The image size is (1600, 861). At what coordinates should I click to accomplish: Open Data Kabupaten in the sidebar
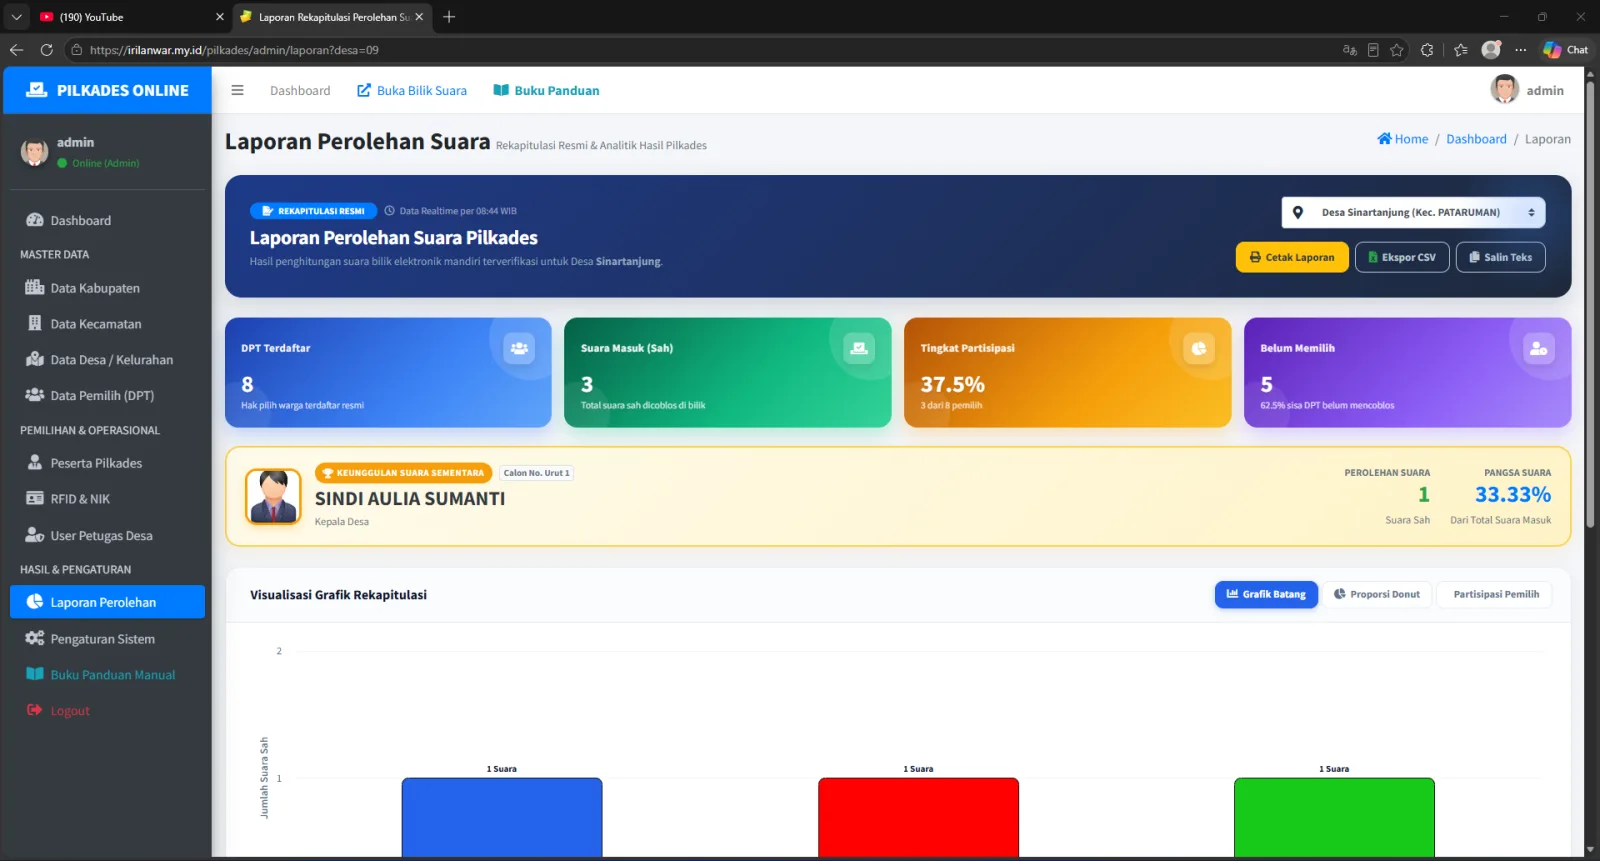tap(107, 288)
